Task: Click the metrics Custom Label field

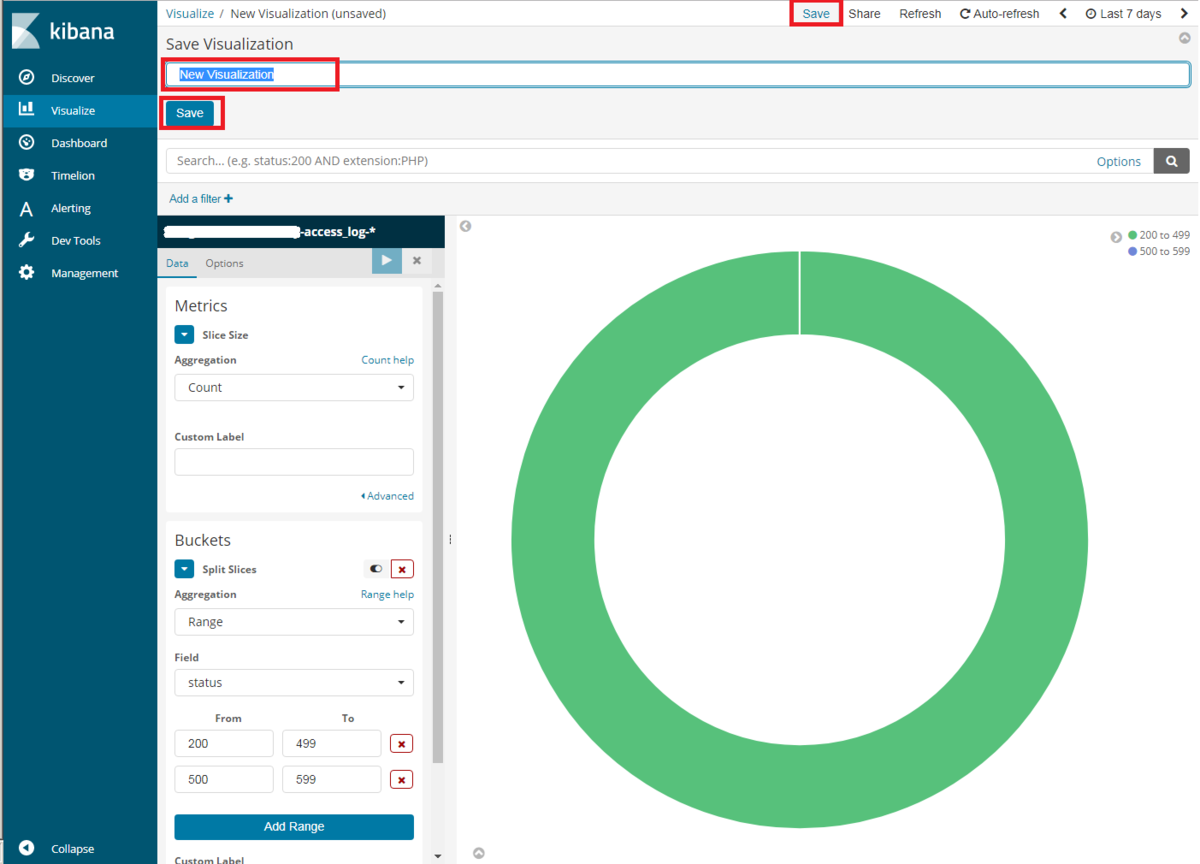Action: click(294, 462)
